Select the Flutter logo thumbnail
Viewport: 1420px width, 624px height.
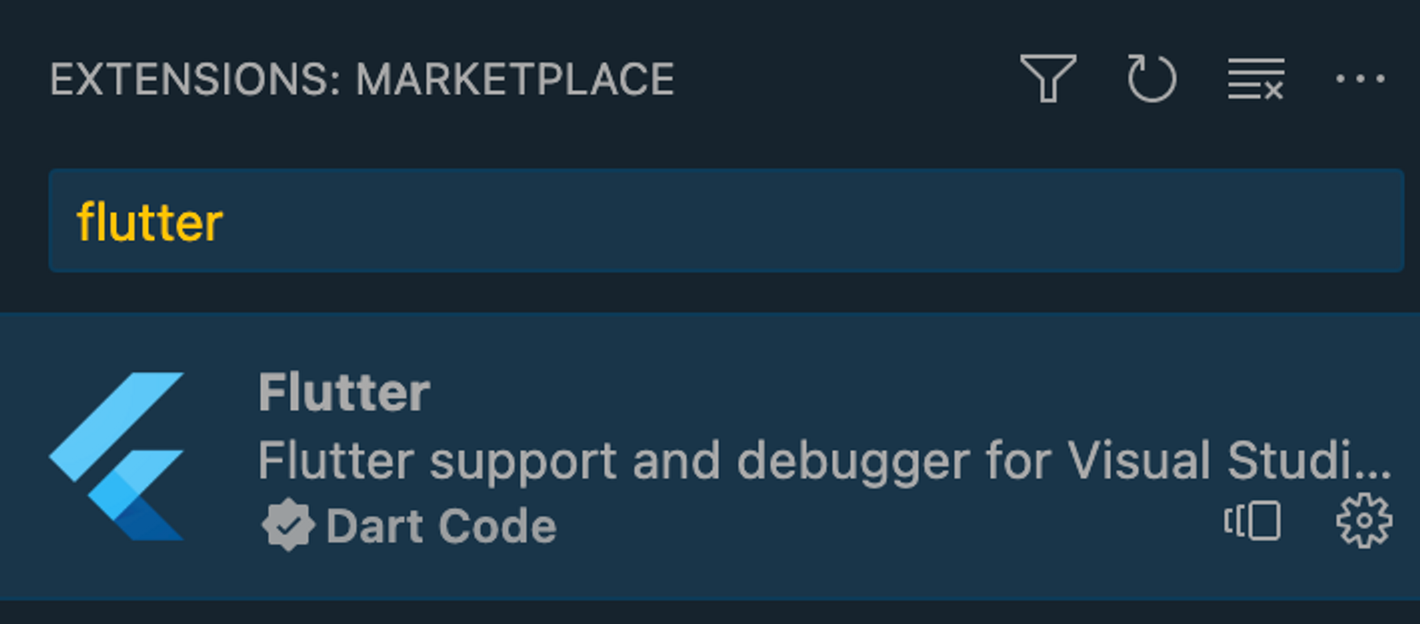[x=117, y=456]
